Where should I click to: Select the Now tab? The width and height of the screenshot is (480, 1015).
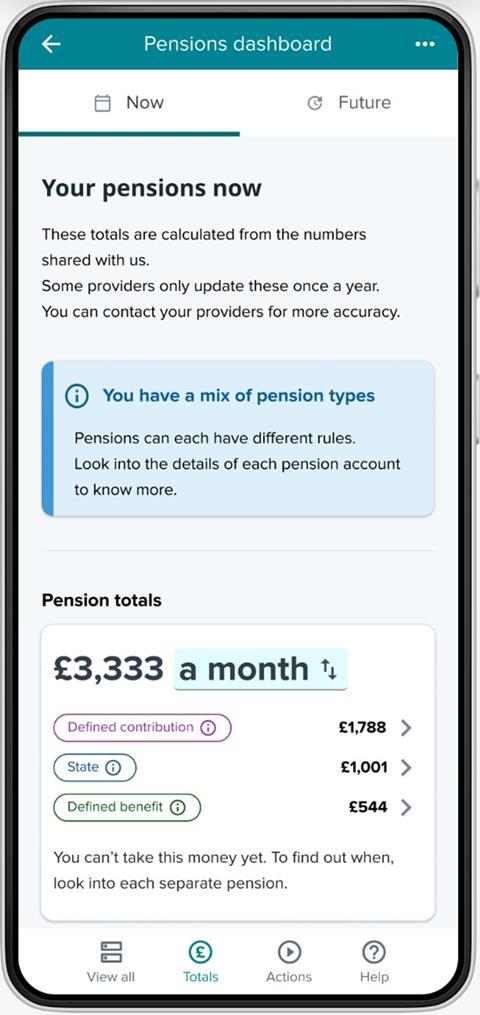[129, 103]
